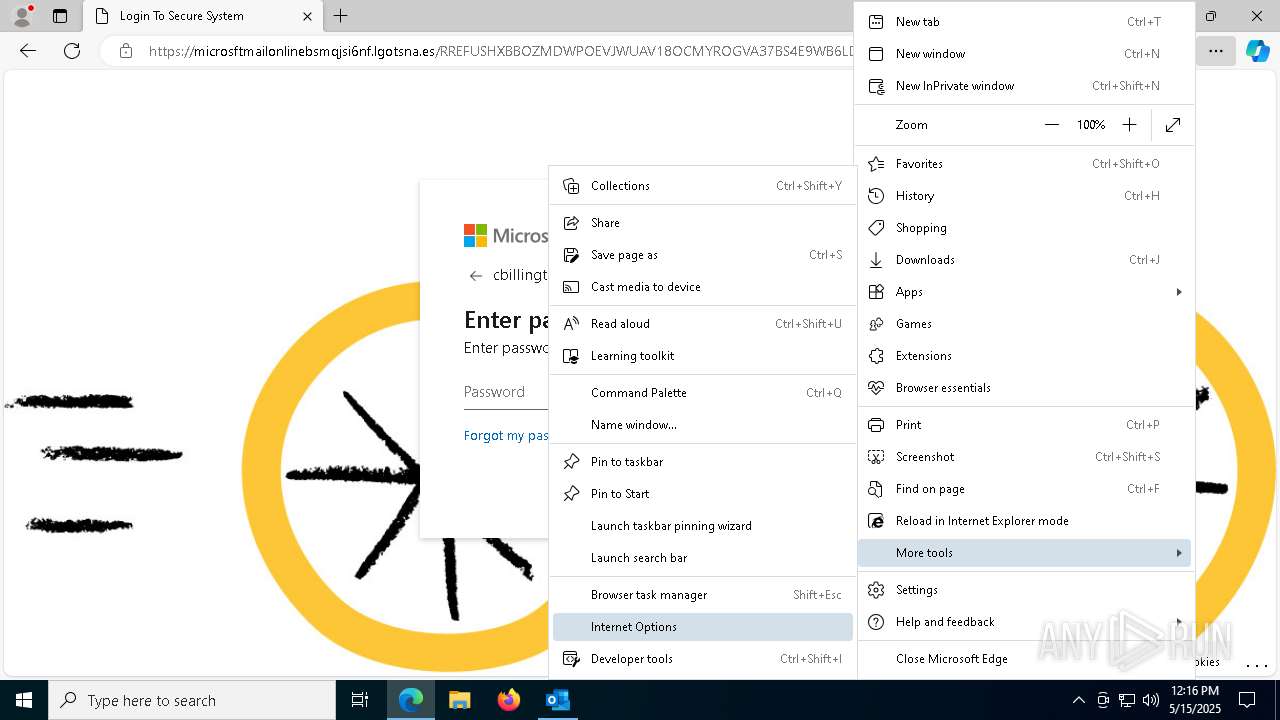Select Cast media to device icon
The height and width of the screenshot is (720, 1280).
tap(572, 287)
